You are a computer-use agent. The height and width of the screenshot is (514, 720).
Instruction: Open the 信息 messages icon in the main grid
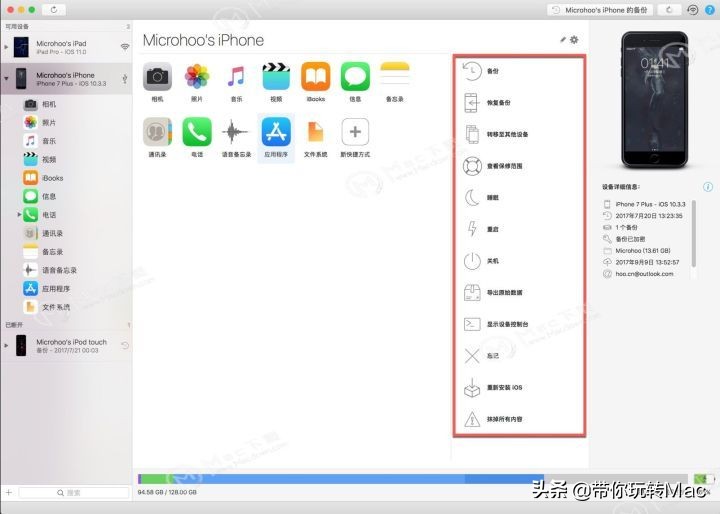click(x=355, y=77)
